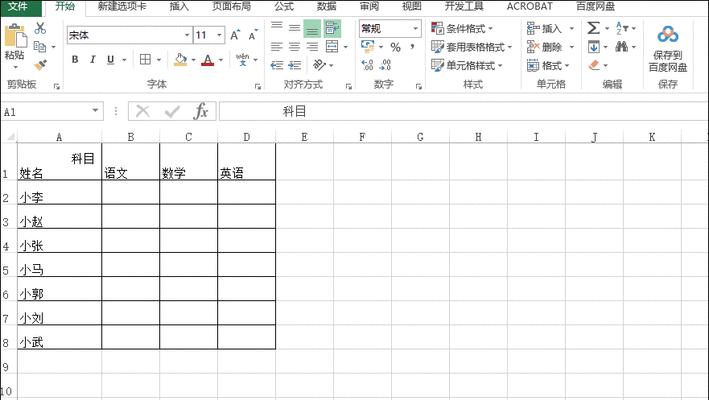The width and height of the screenshot is (709, 400).
Task: Decrease indent in alignment group
Action: [x=277, y=66]
